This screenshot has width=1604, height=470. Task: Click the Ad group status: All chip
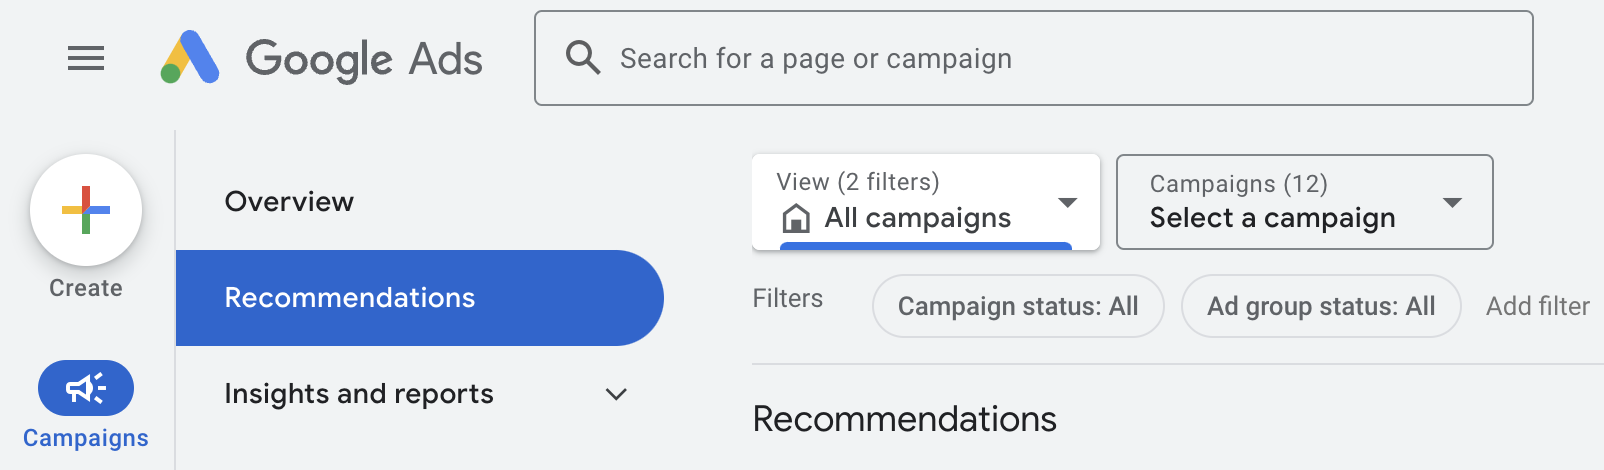pos(1321,306)
